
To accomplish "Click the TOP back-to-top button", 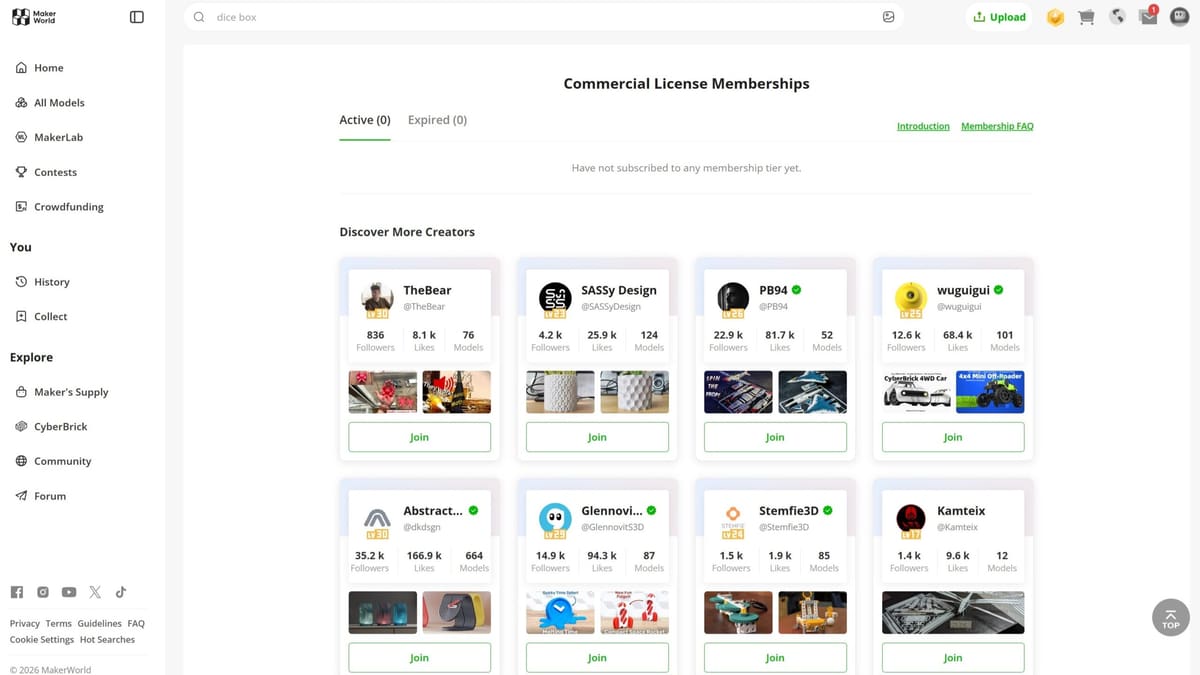I will [x=1171, y=617].
